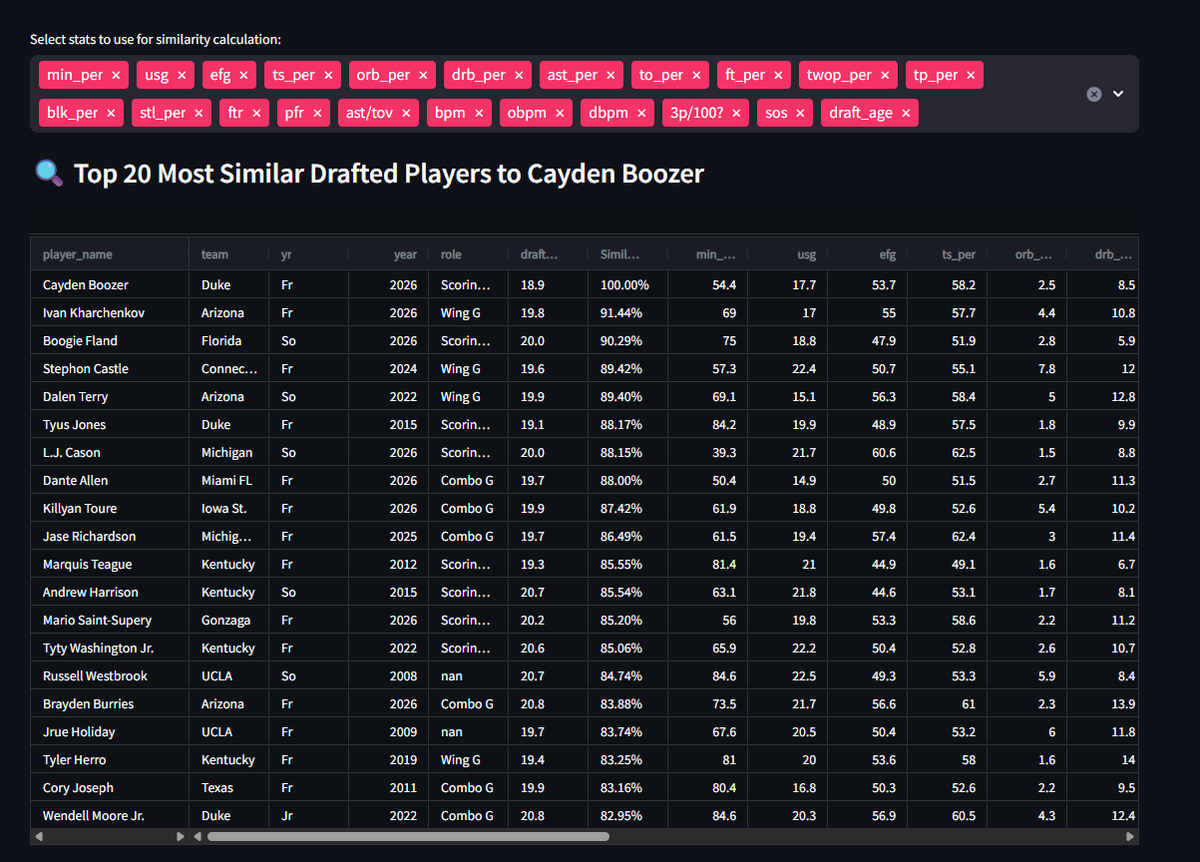Sort table by player_name column header
Screen dimensions: 1200x862
(x=109, y=255)
